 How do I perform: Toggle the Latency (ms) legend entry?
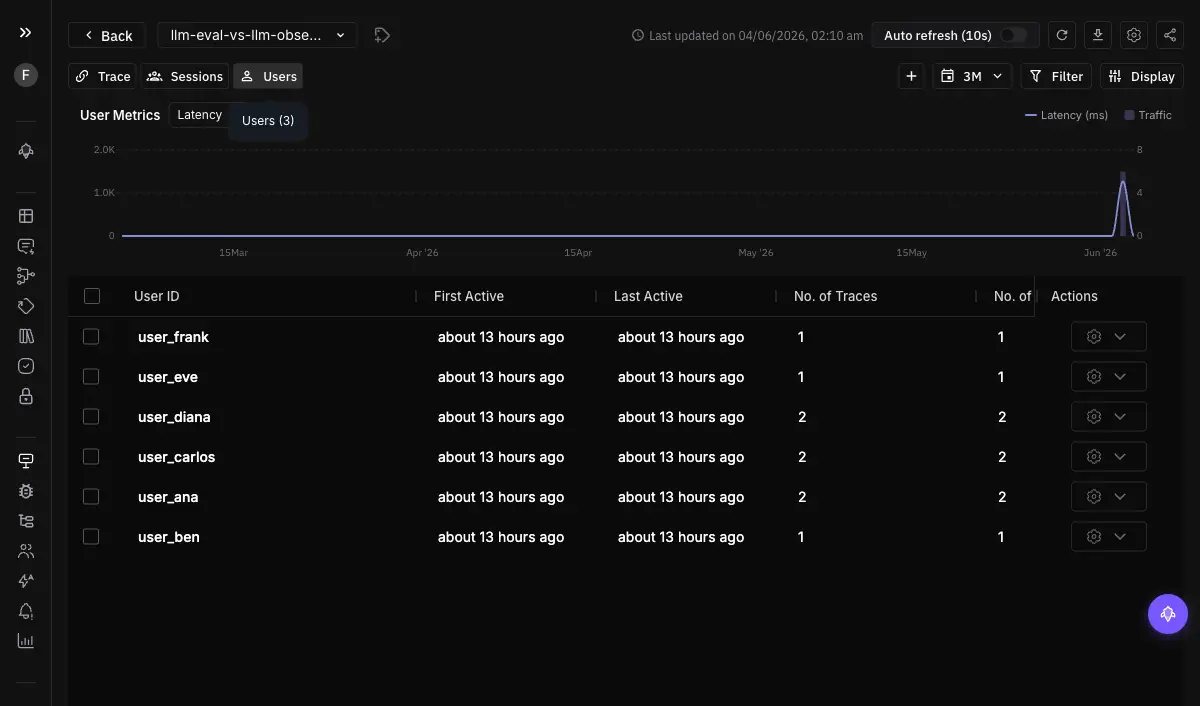[x=1066, y=115]
